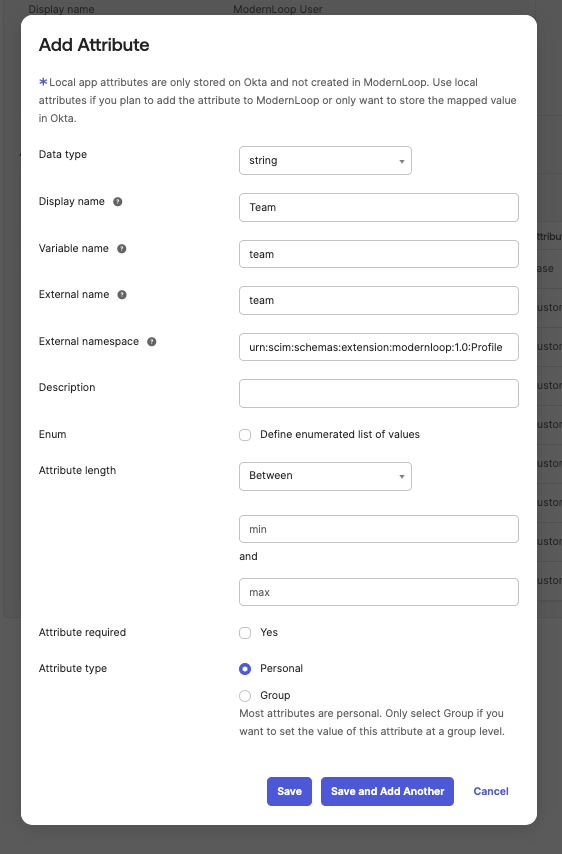Click the Data type label

click(63, 154)
